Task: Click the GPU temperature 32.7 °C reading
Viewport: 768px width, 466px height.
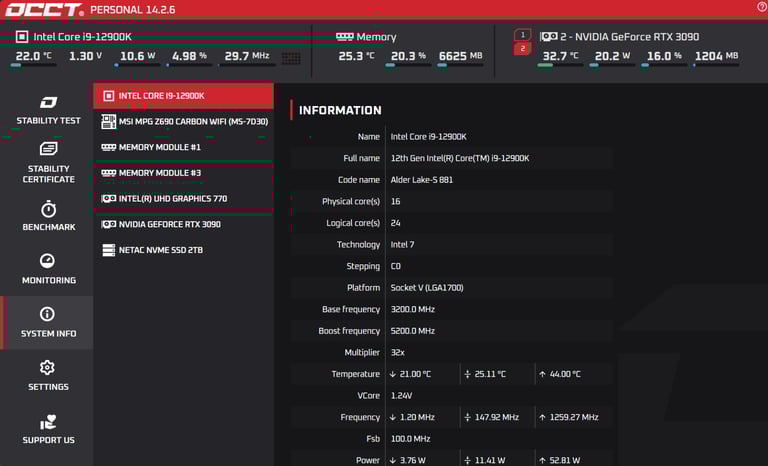Action: pyautogui.click(x=560, y=56)
